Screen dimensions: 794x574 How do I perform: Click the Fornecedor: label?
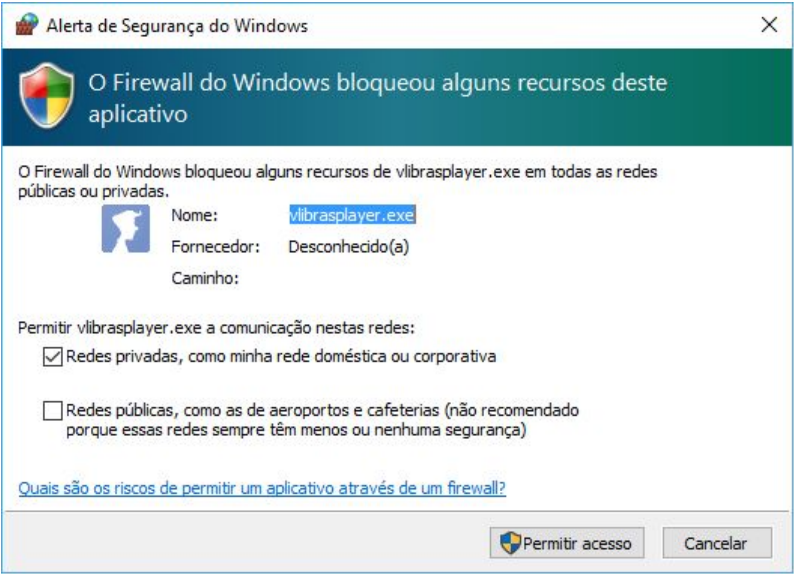coord(216,247)
